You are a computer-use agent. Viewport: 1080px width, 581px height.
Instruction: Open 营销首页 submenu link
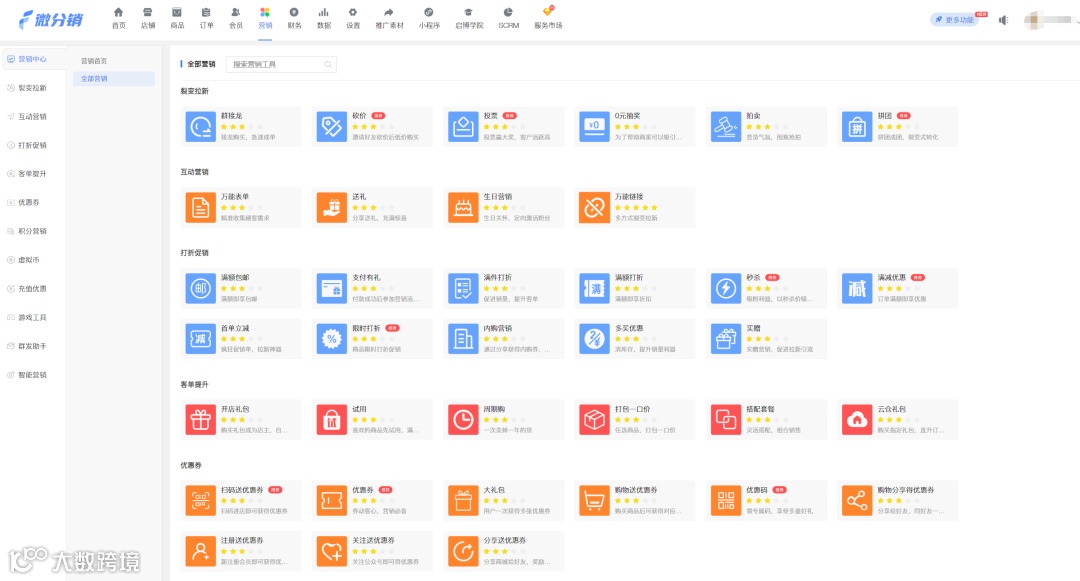[94, 61]
